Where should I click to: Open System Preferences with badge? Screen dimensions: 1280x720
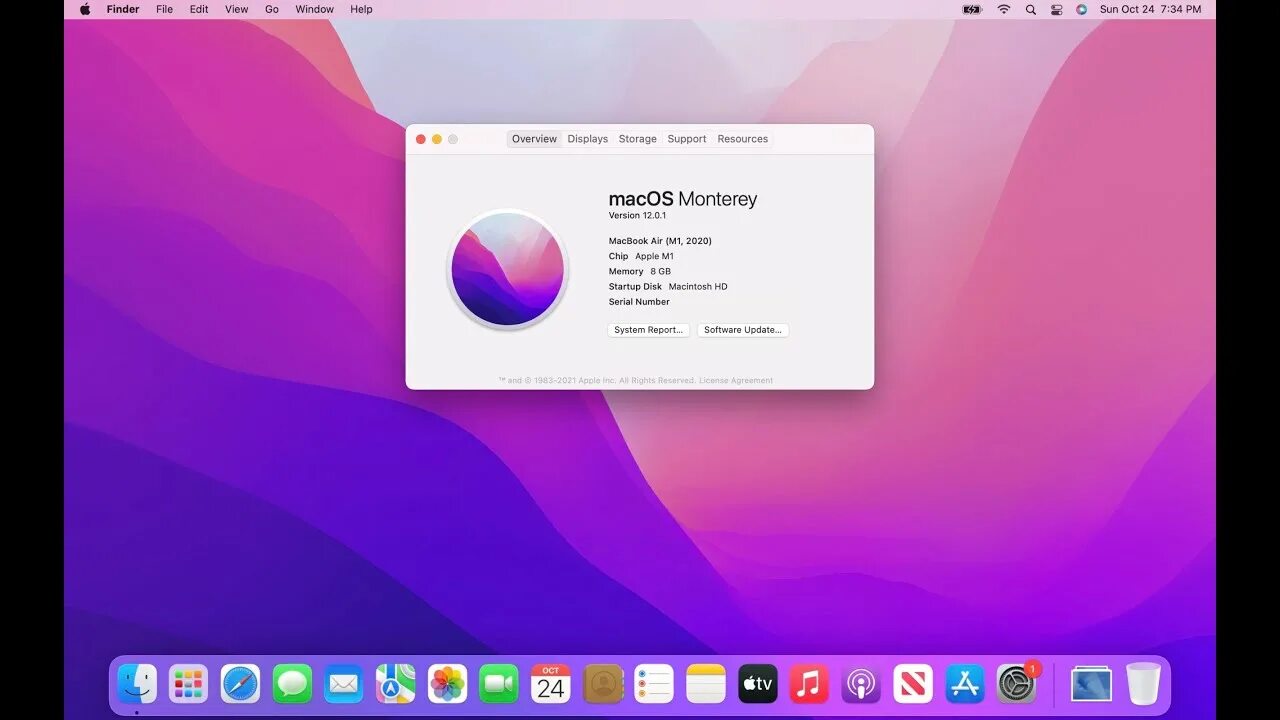pyautogui.click(x=1017, y=684)
